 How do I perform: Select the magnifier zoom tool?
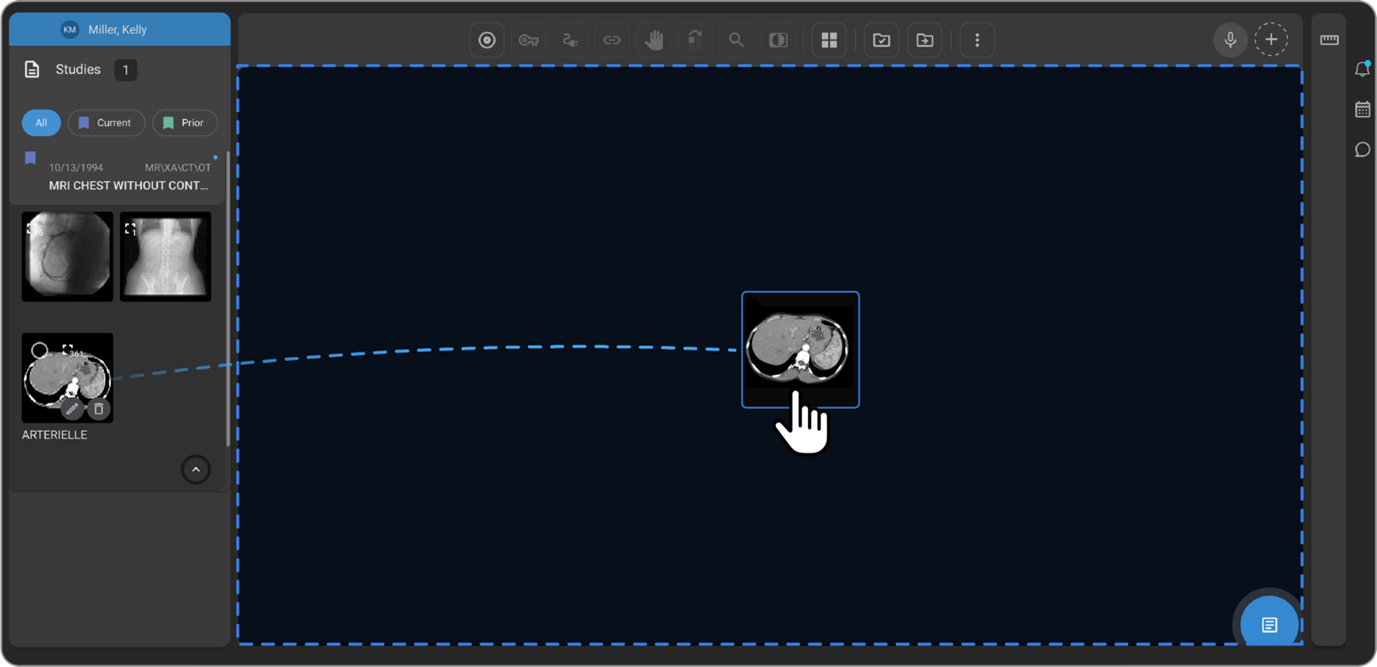(736, 40)
